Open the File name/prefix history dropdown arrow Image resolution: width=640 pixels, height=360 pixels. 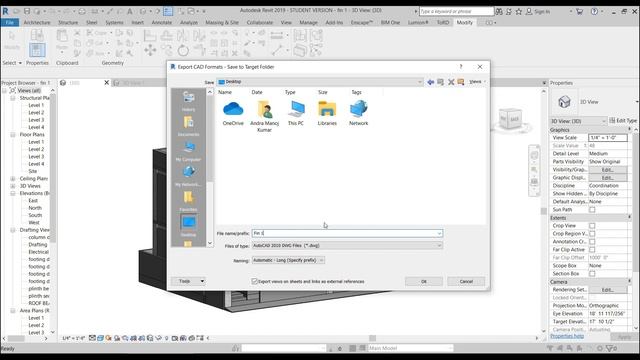[x=439, y=233]
